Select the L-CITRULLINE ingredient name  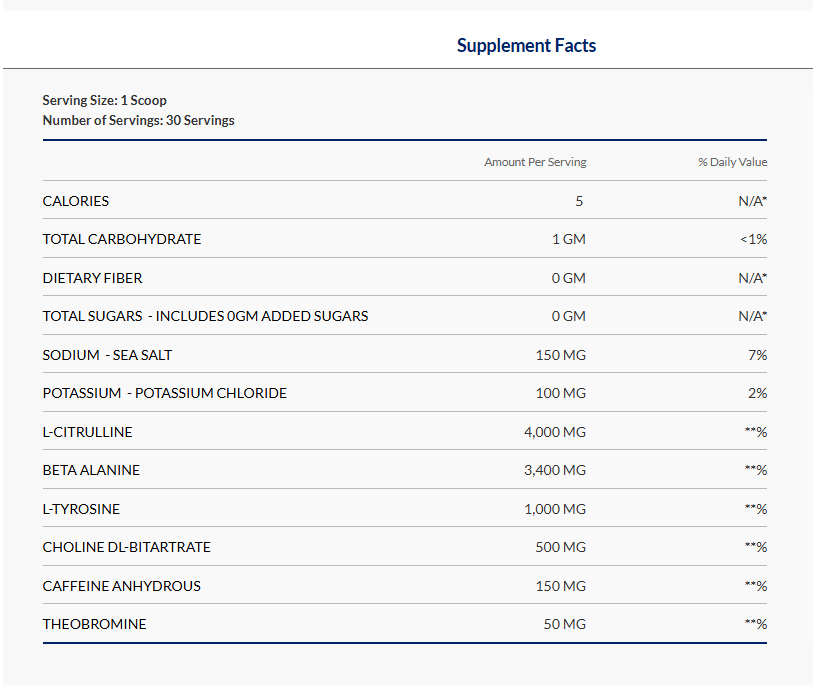coord(87,432)
